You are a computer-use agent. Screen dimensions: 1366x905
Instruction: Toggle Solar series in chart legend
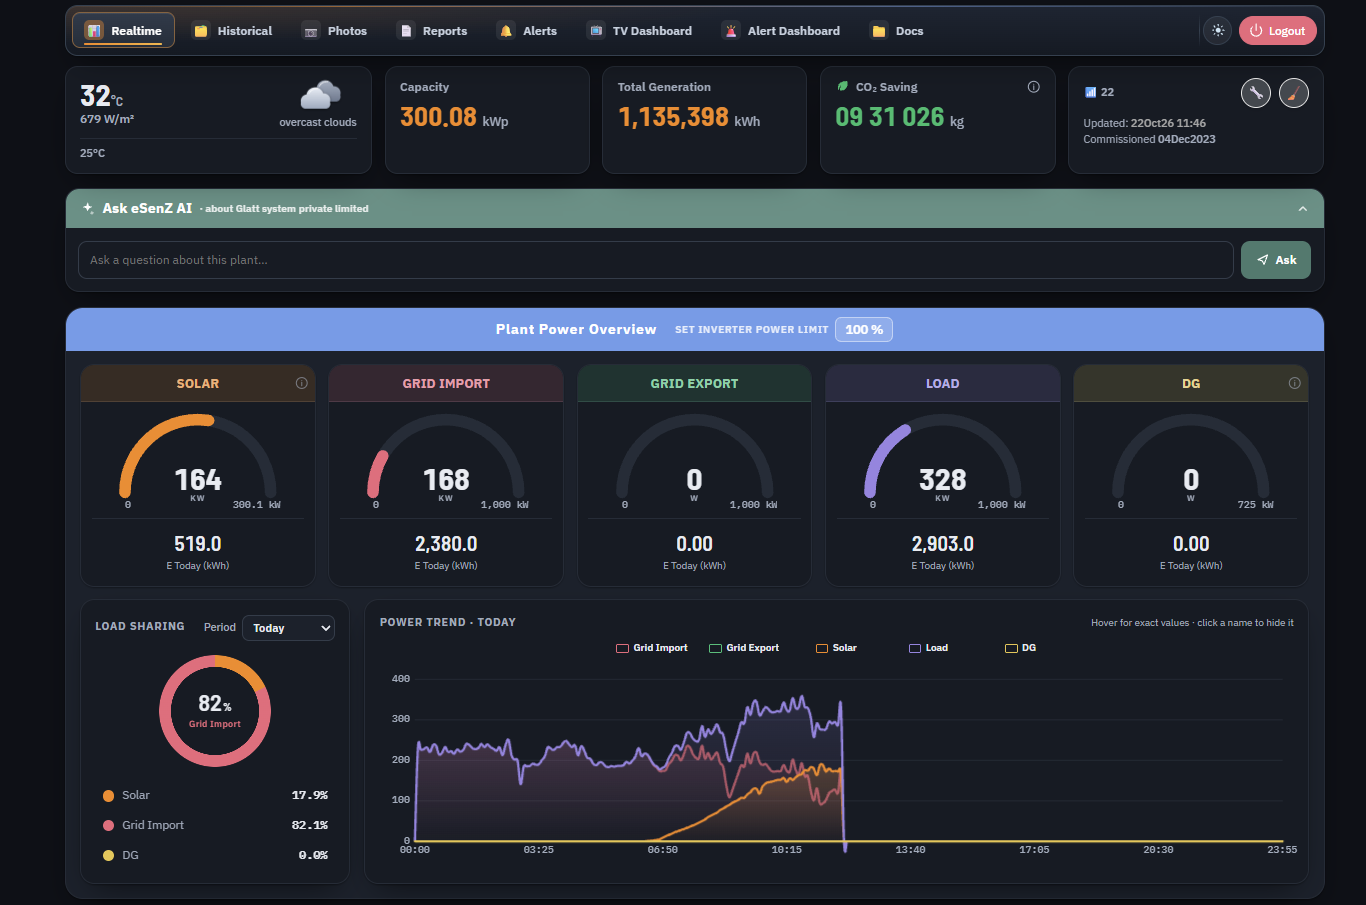pos(836,648)
